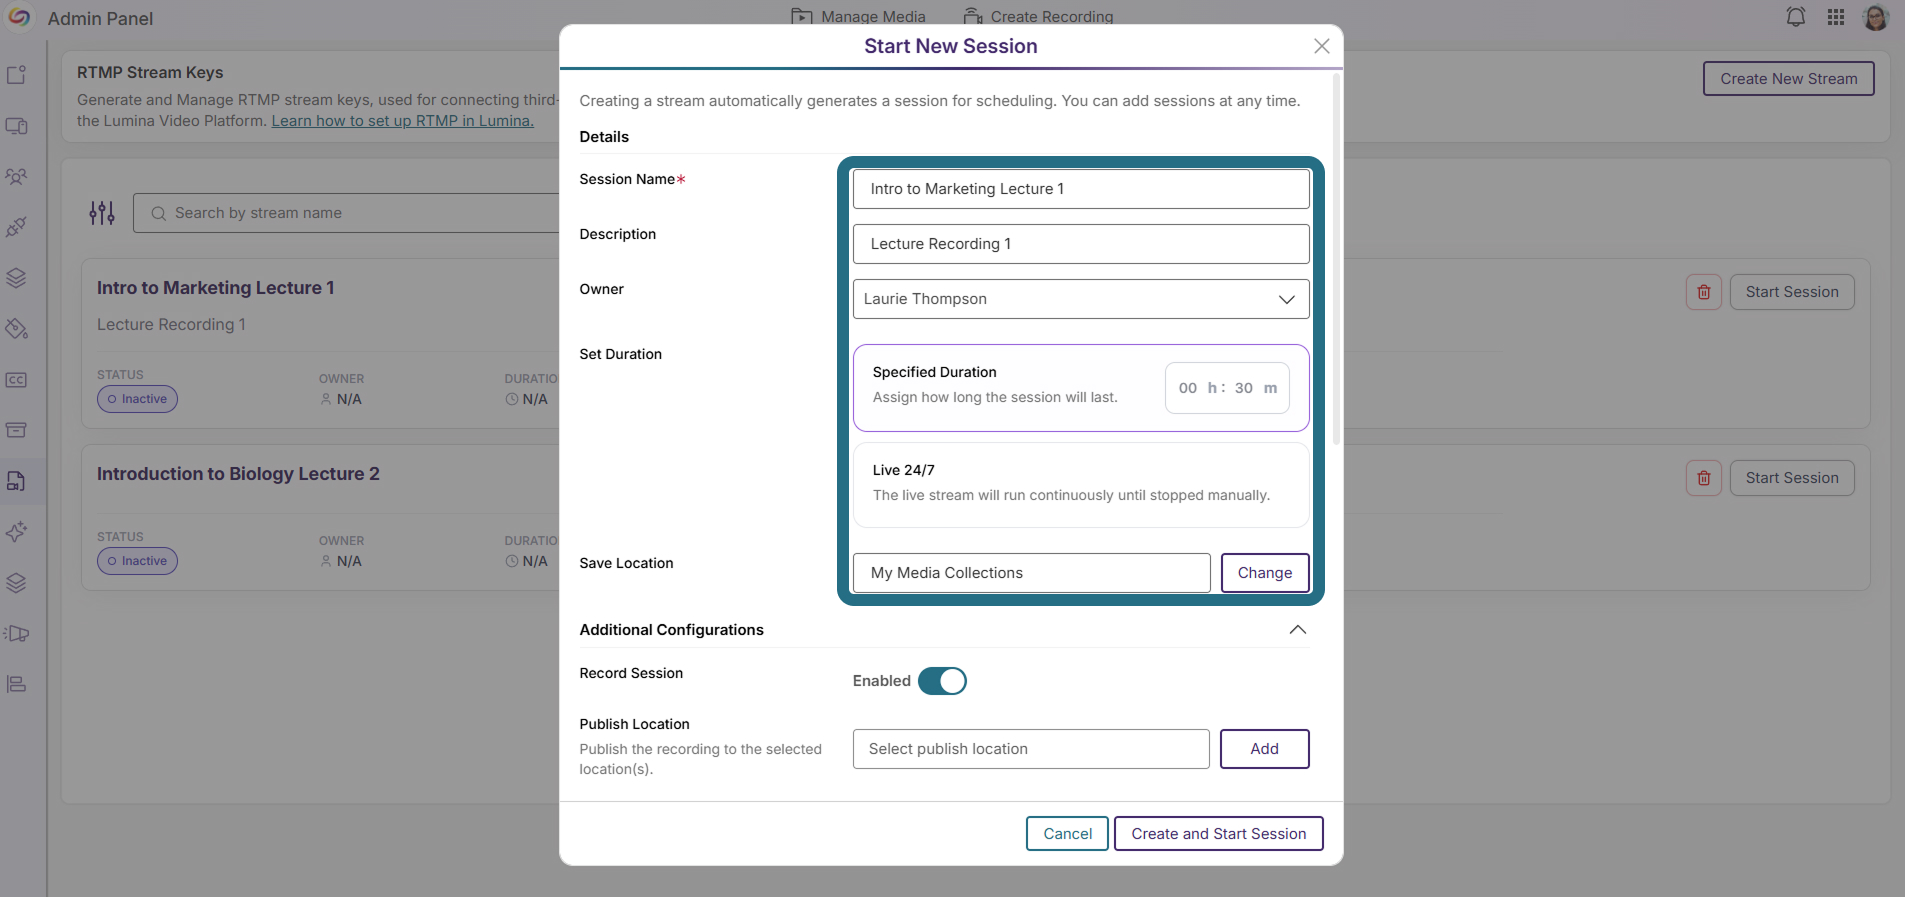
Task: Open the devices icon in the sidebar
Action: [17, 126]
